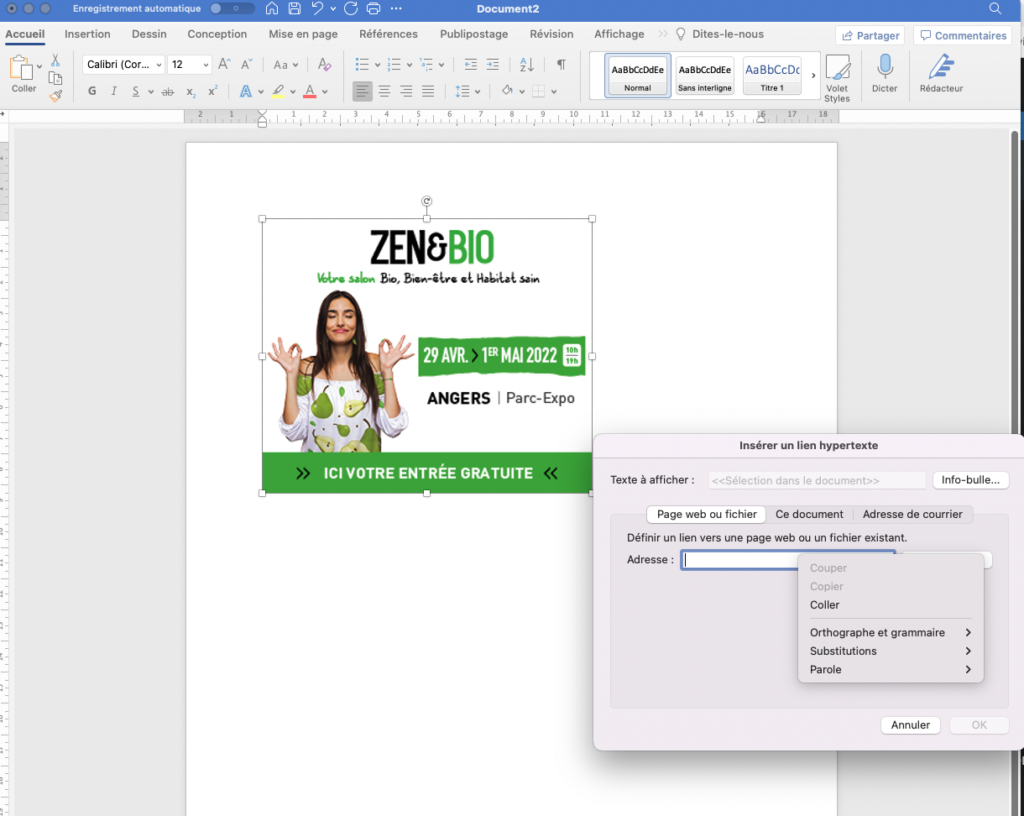
Task: Apply the Sans interligne style
Action: 705,75
